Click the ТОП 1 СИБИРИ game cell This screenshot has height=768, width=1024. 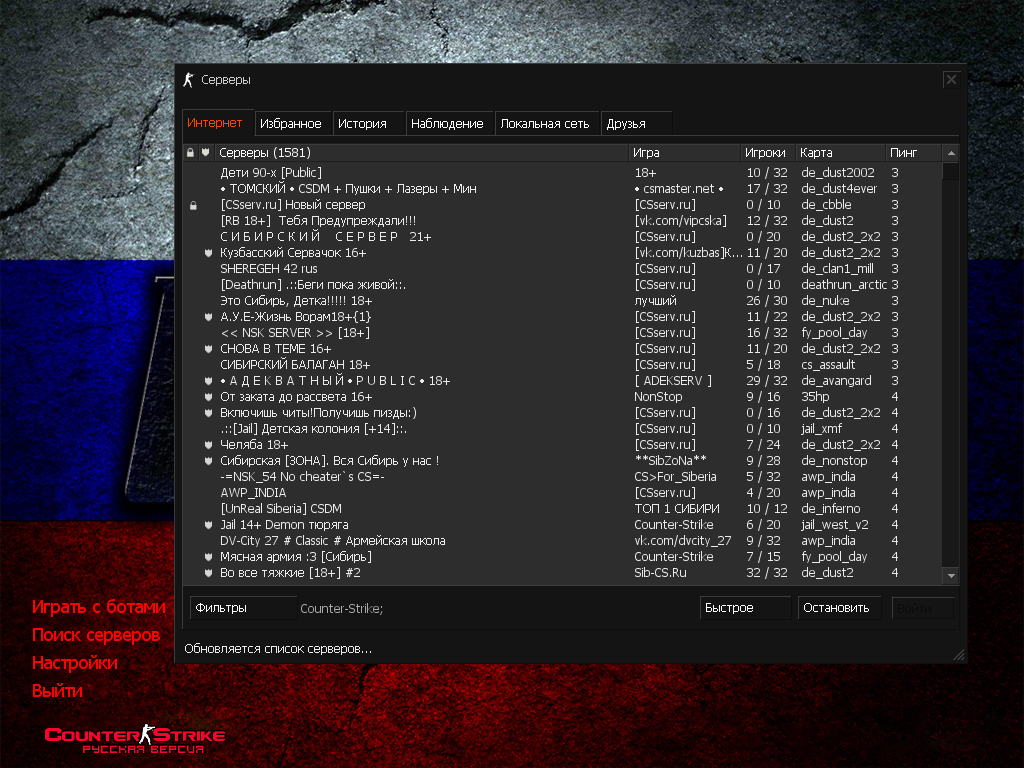pos(677,509)
